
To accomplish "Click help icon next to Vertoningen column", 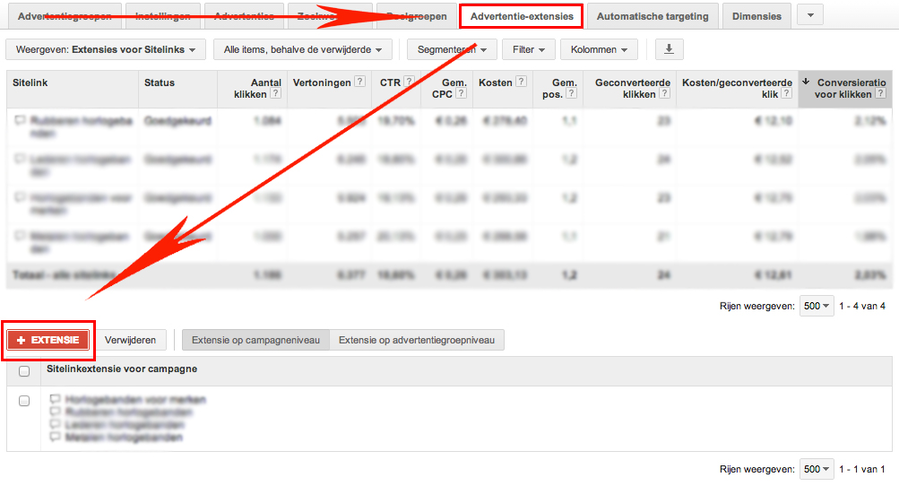I will [x=358, y=82].
